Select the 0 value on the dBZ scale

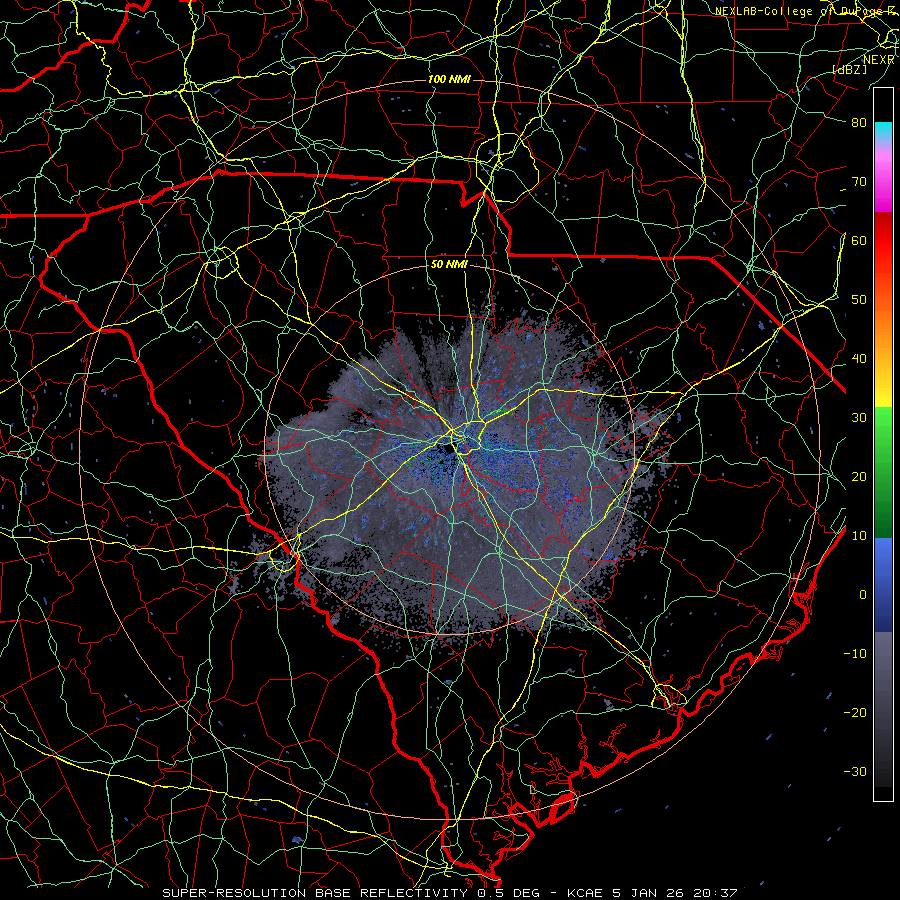point(863,595)
